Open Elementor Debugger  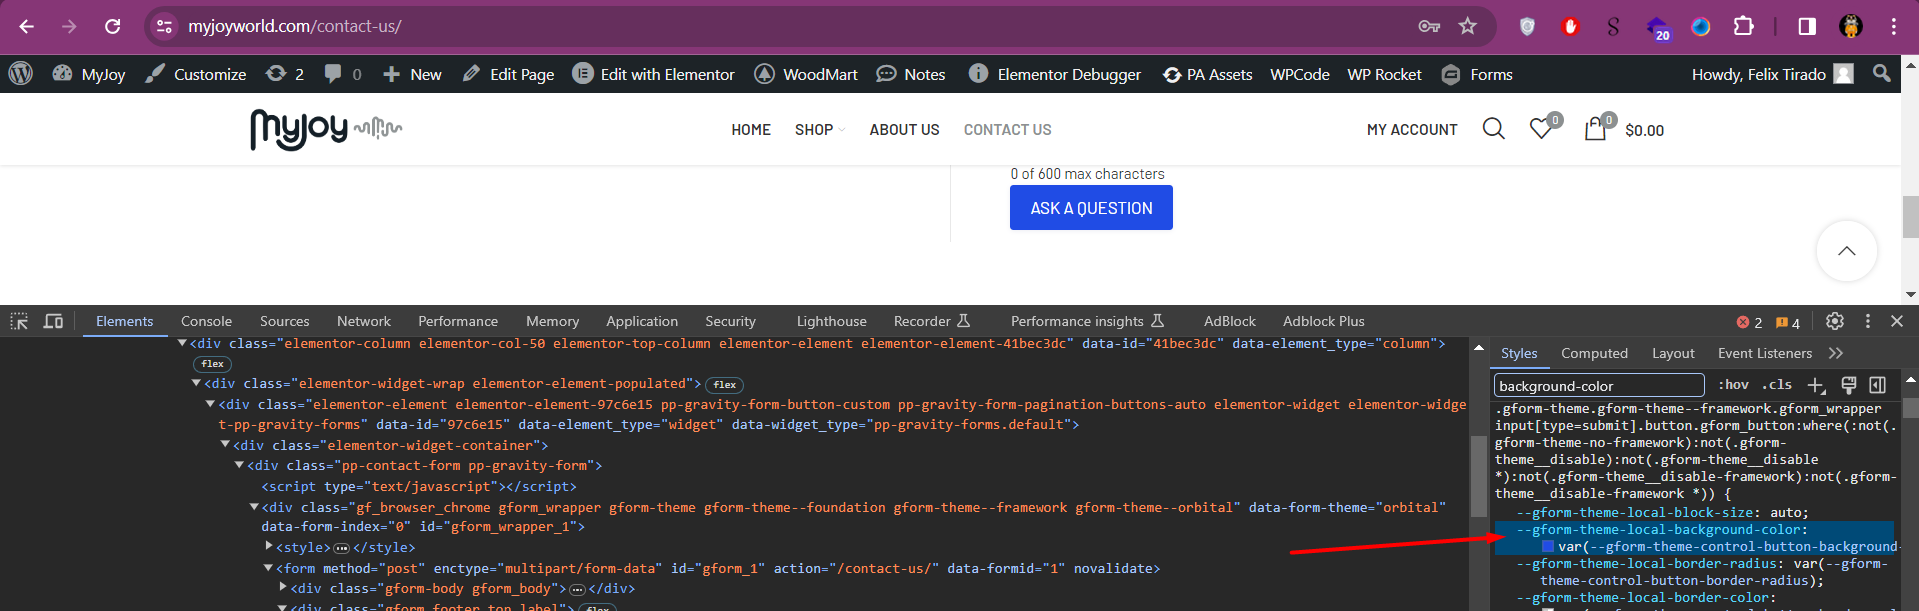click(1055, 74)
